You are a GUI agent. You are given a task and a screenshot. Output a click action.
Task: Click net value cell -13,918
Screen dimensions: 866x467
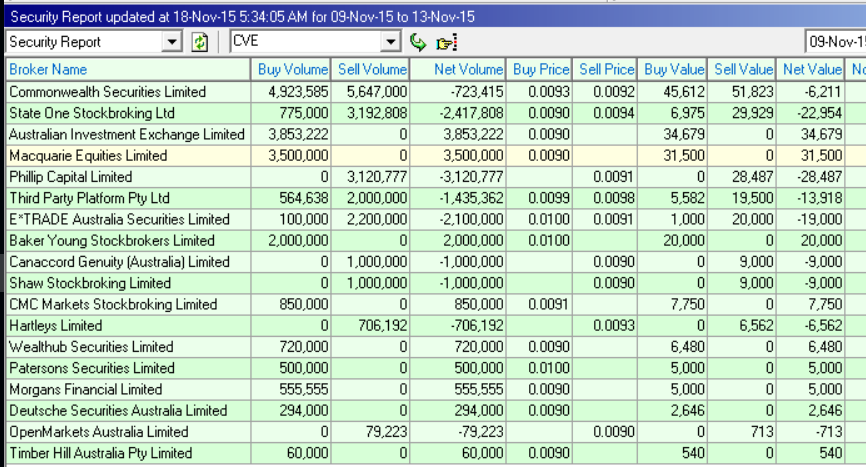point(810,198)
